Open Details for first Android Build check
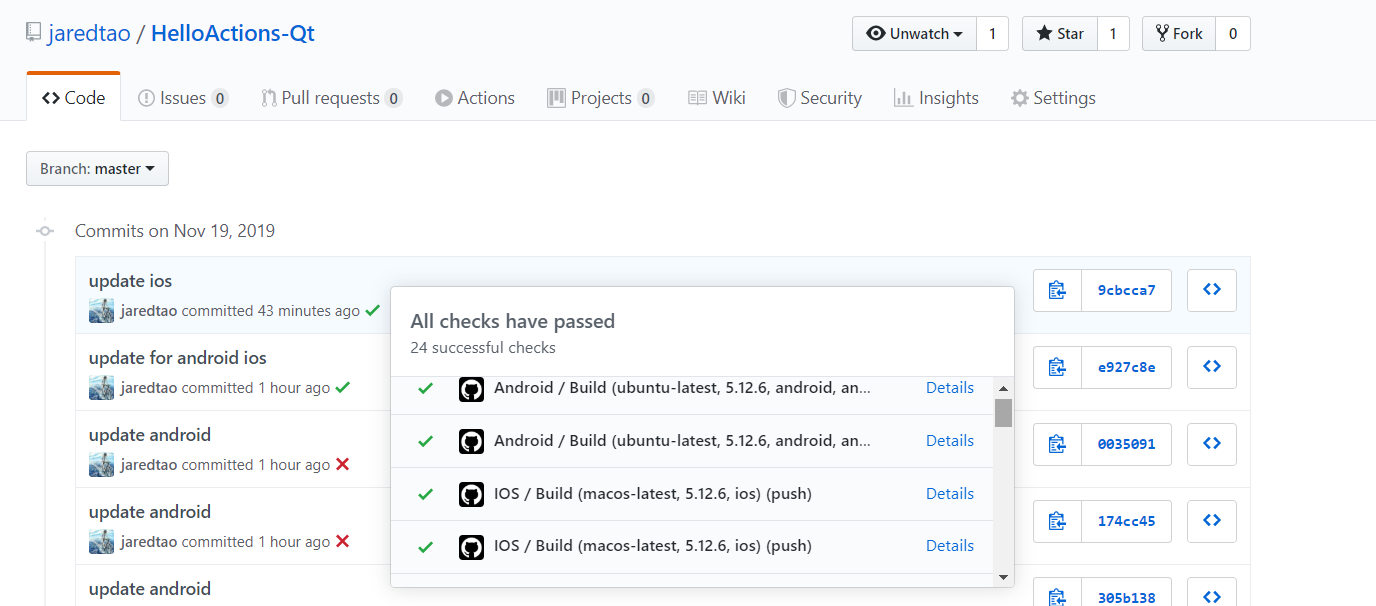Screen dimensions: 1376x606 point(949,388)
